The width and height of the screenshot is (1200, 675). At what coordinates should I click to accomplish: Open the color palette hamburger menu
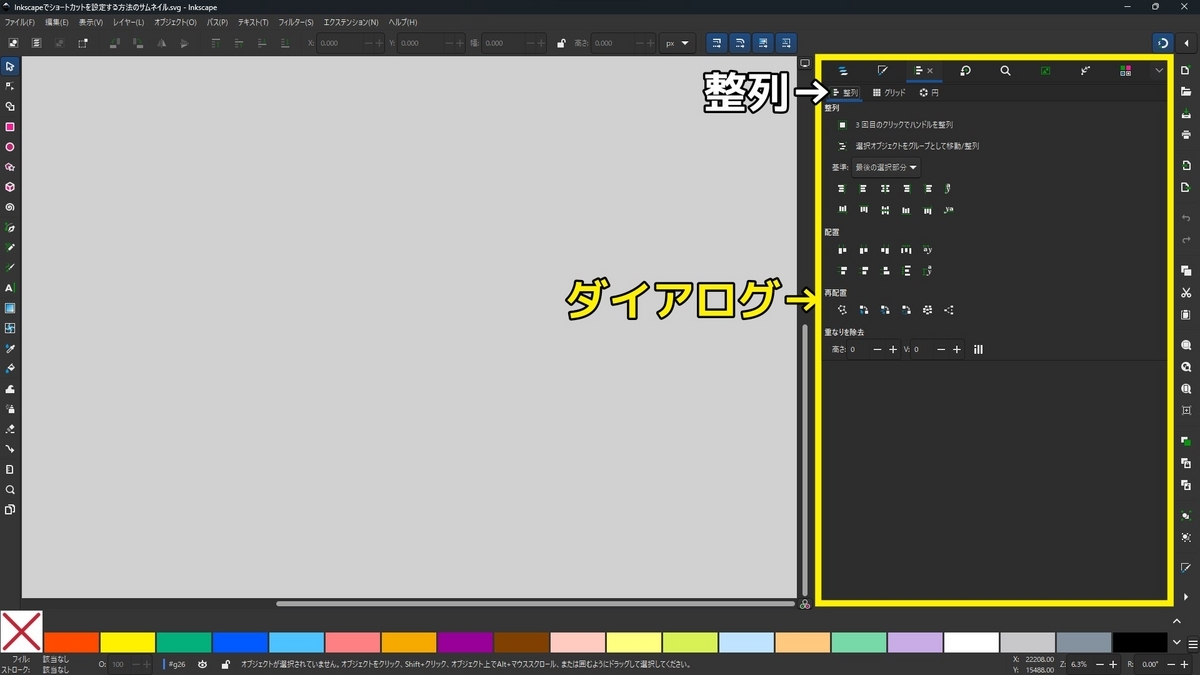(1193, 643)
